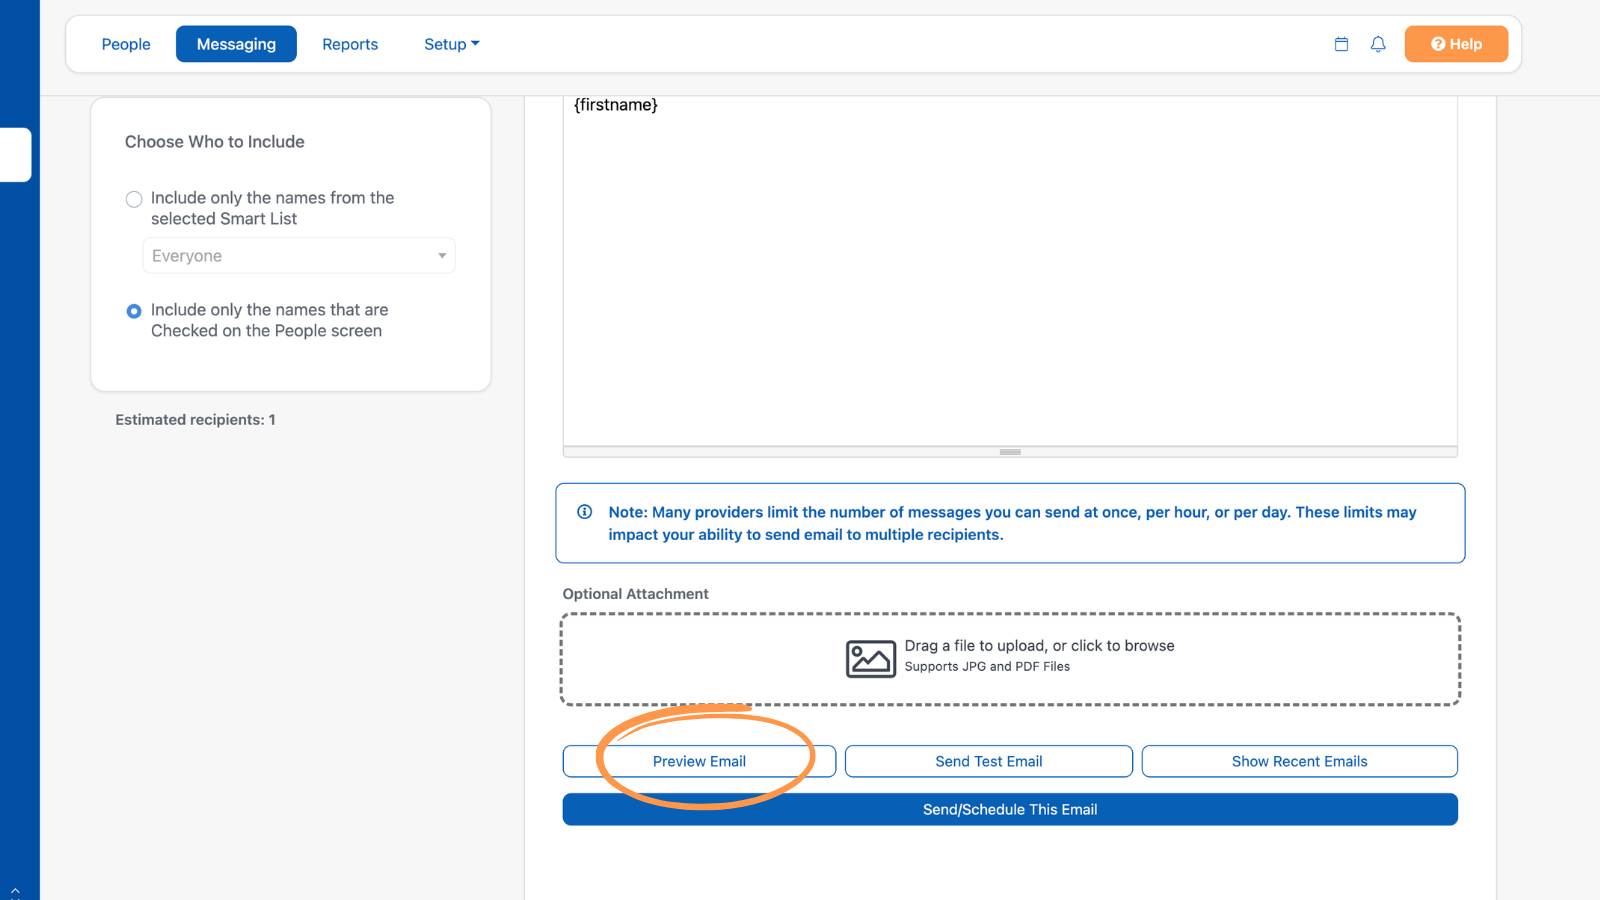Click Send/Schedule This Email button
The width and height of the screenshot is (1600, 900).
[x=1010, y=809]
